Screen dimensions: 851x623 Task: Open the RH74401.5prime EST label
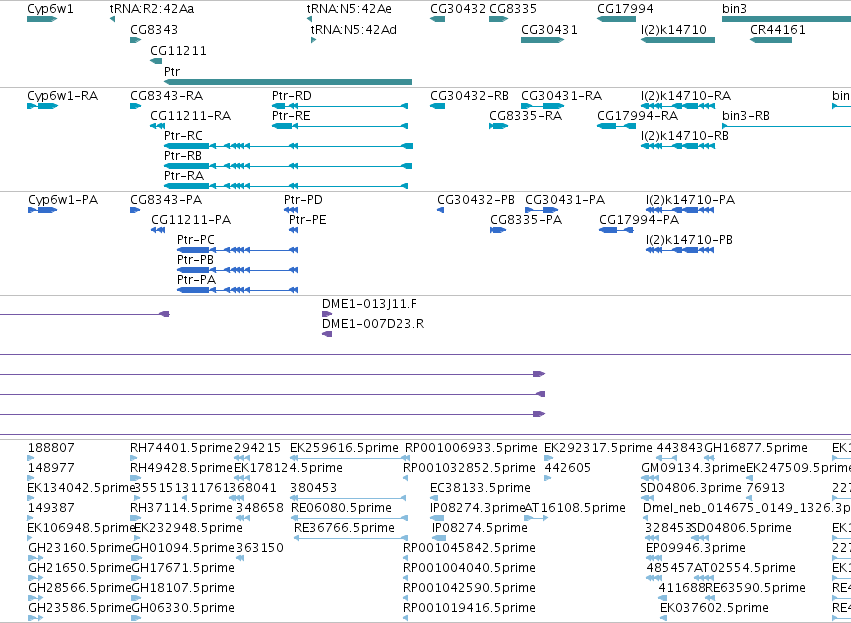coord(181,448)
